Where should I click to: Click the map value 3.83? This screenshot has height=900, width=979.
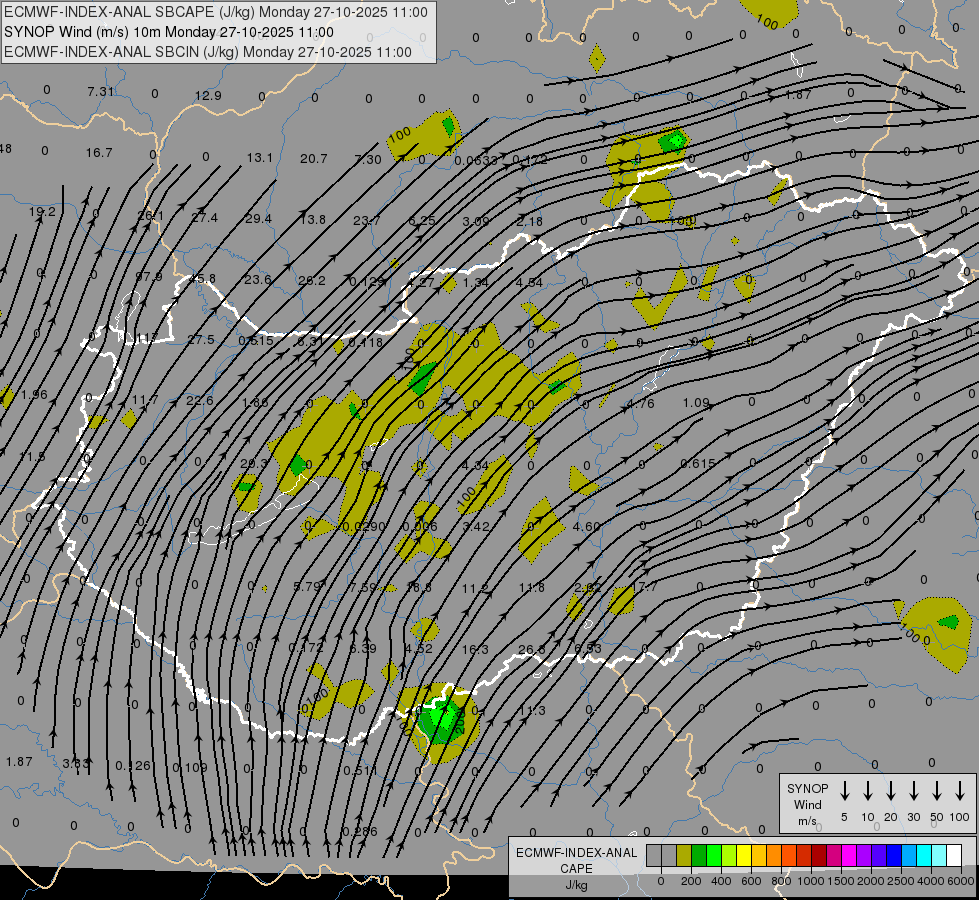76,763
